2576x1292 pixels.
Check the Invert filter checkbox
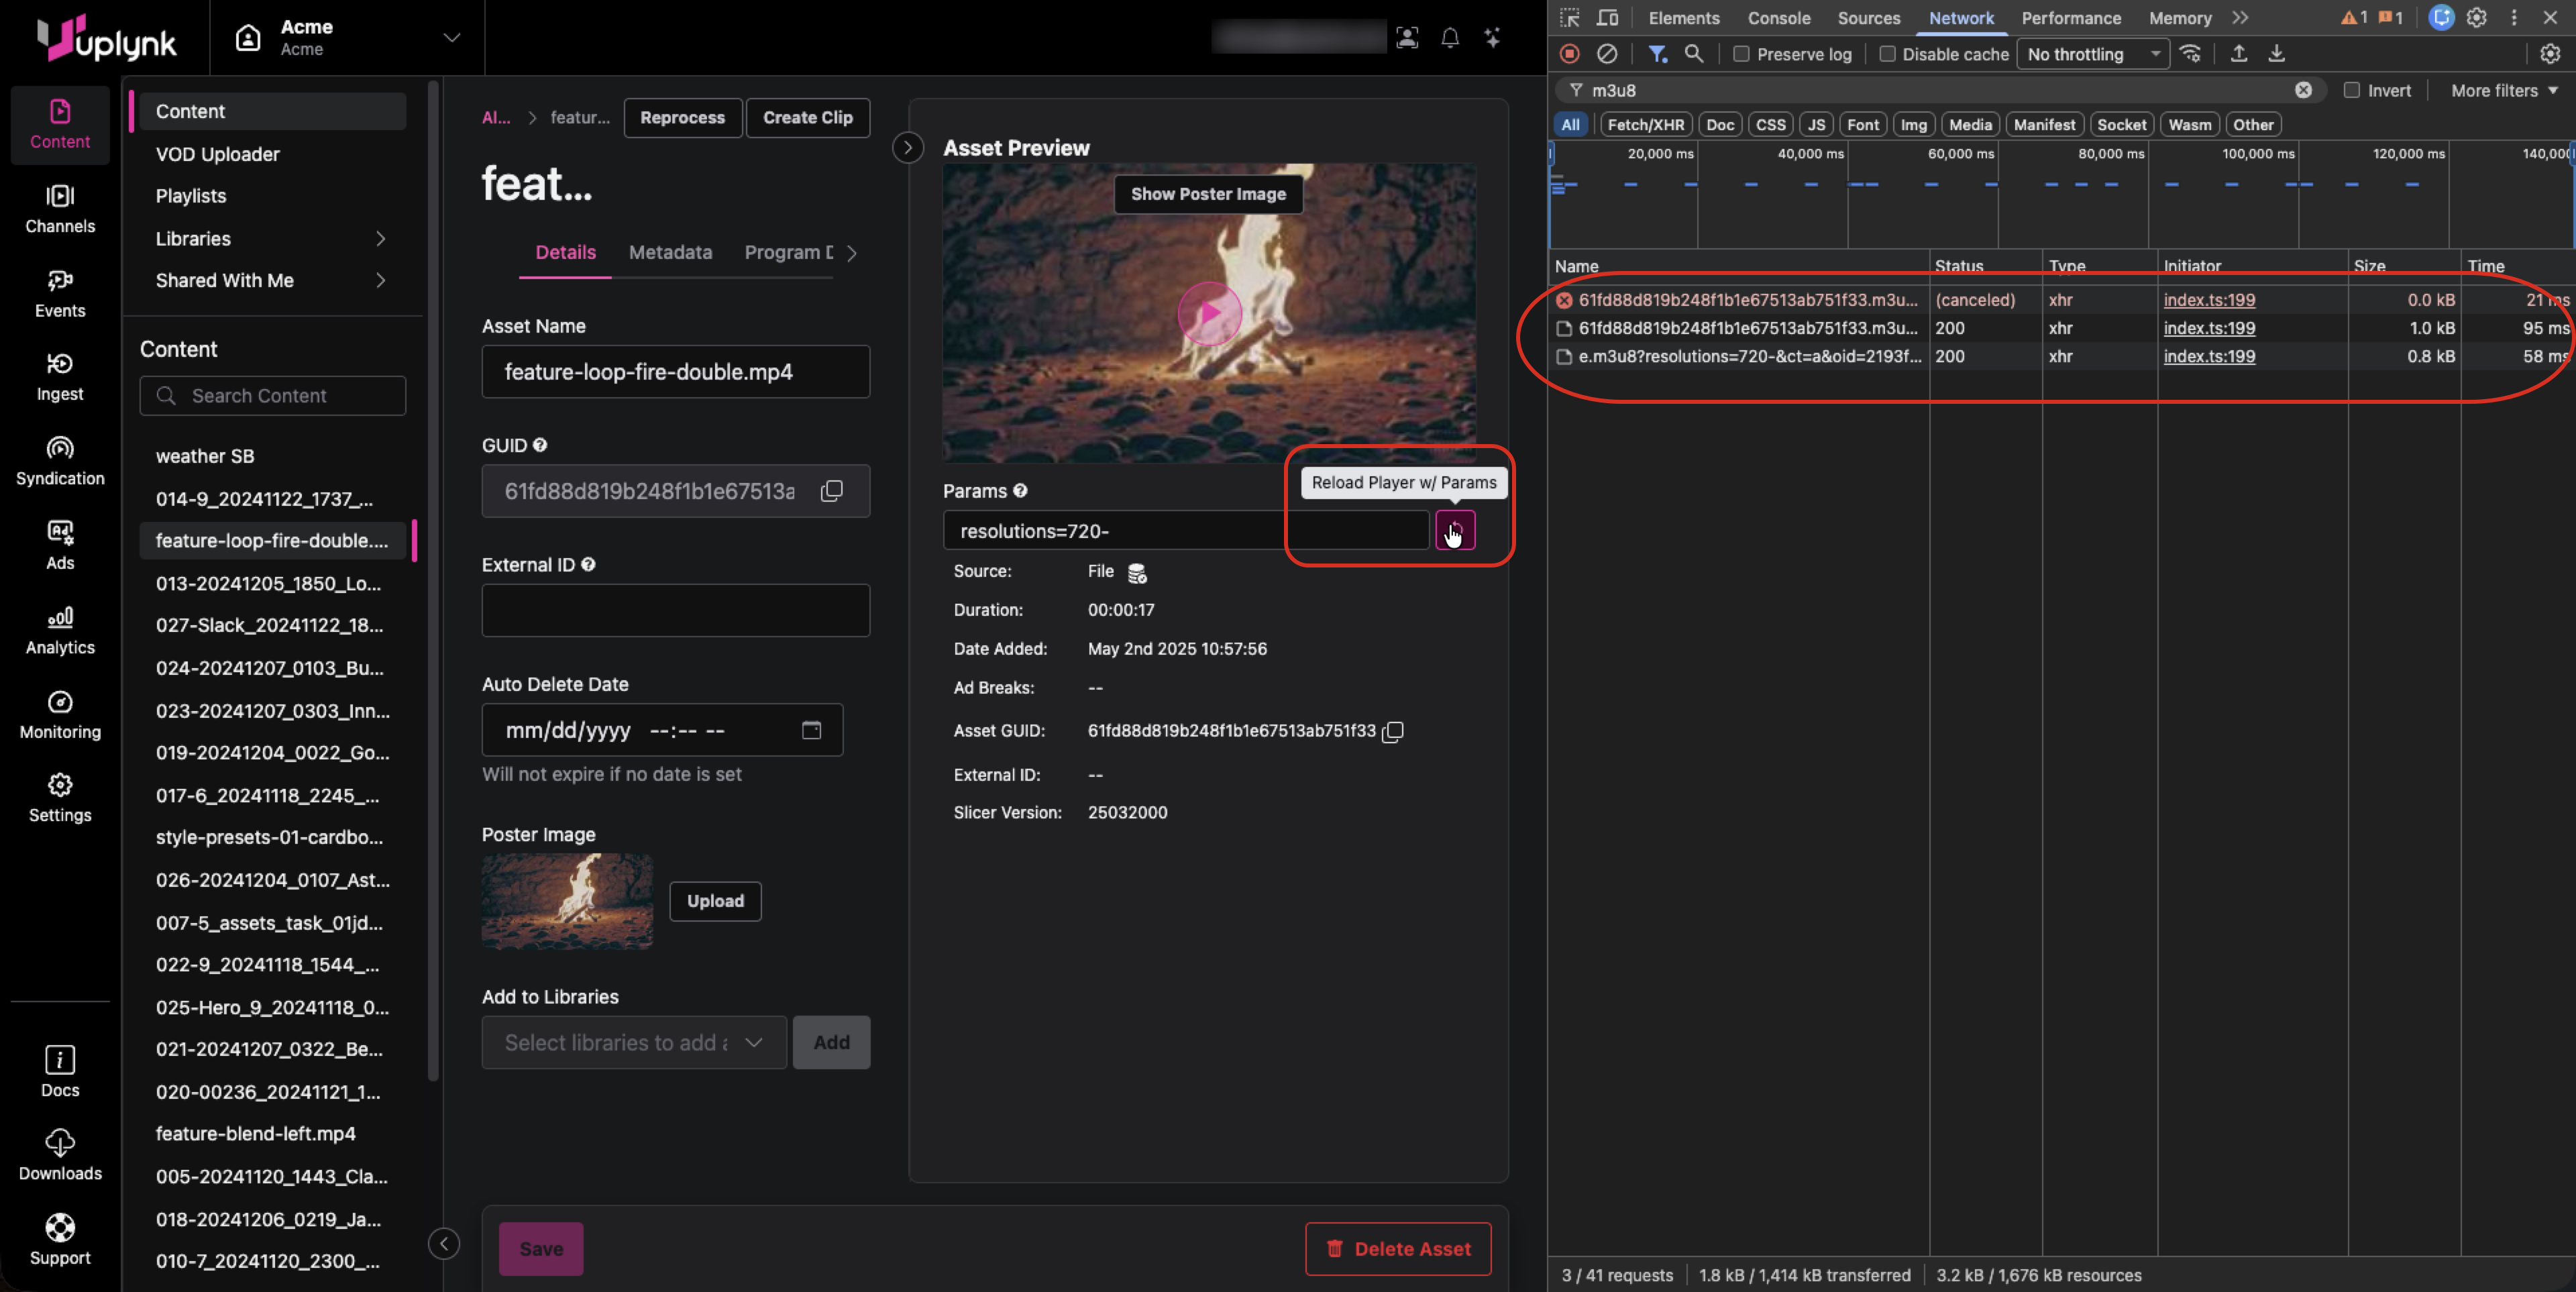2351,90
